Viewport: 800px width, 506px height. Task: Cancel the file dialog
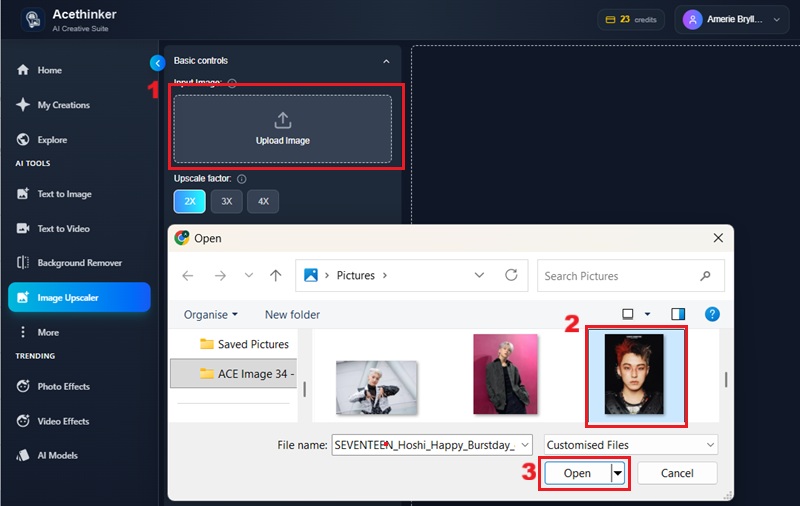point(677,473)
